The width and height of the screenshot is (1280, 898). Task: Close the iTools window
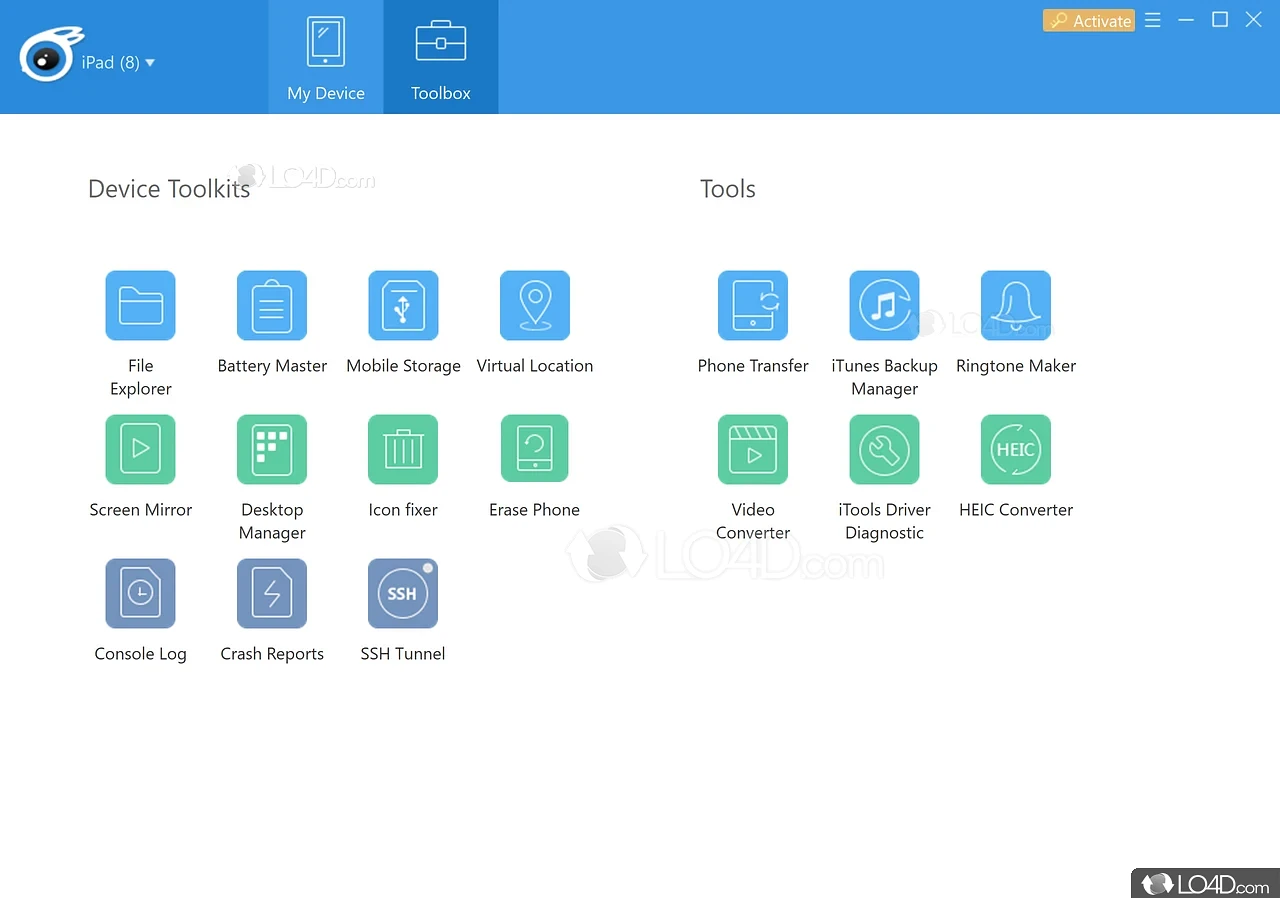(x=1253, y=20)
